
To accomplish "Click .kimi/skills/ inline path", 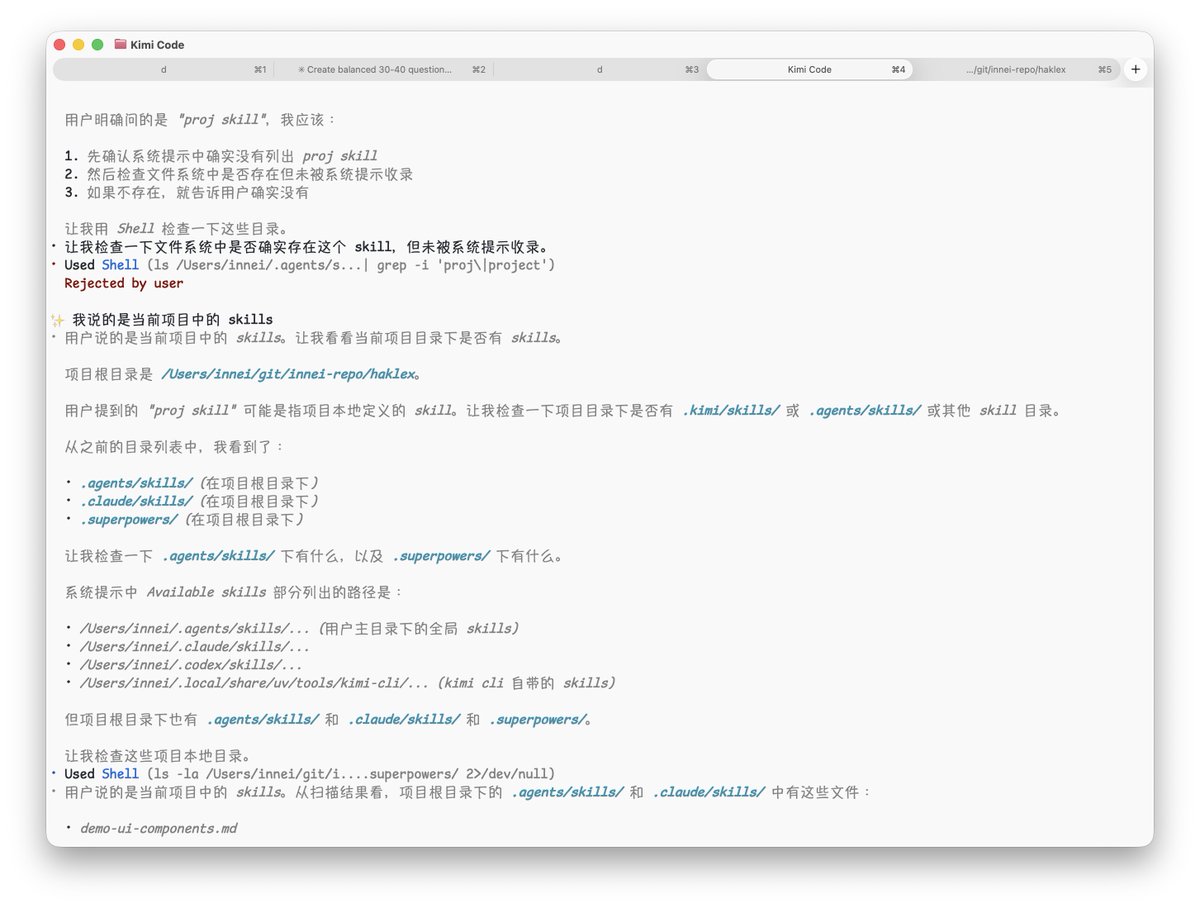I will pos(731,410).
